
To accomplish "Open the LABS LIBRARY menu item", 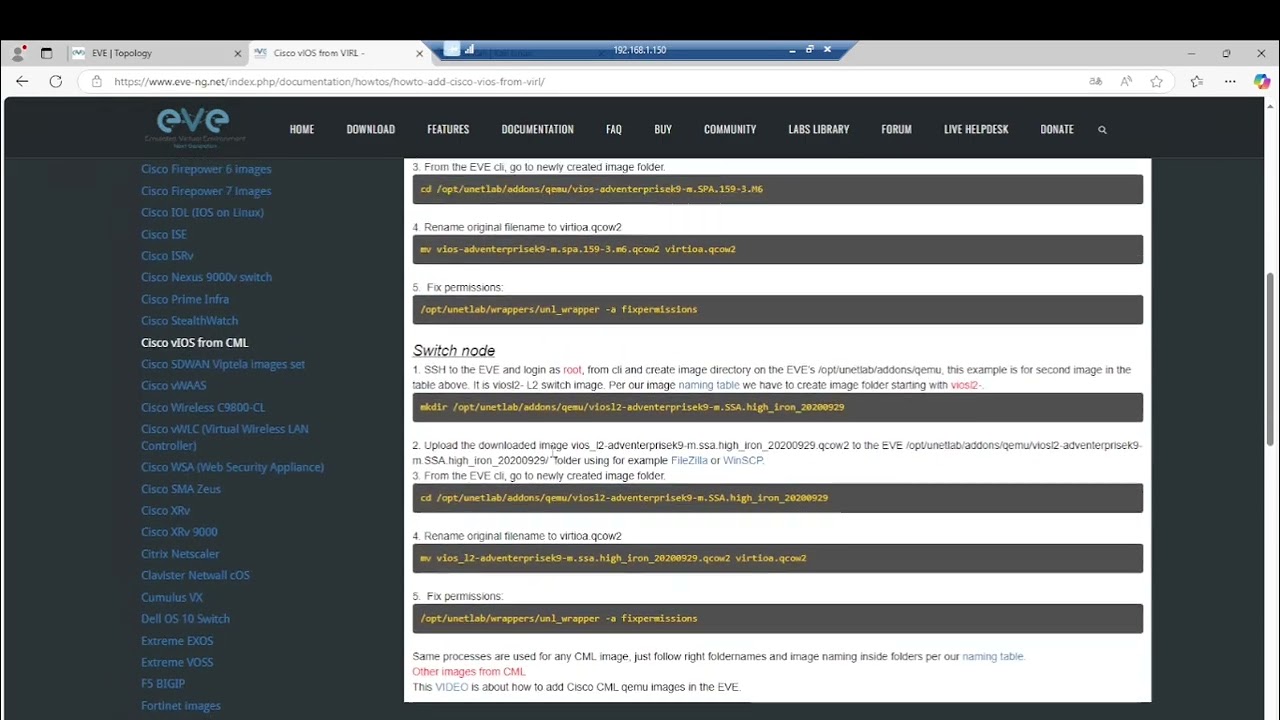I will [x=819, y=129].
